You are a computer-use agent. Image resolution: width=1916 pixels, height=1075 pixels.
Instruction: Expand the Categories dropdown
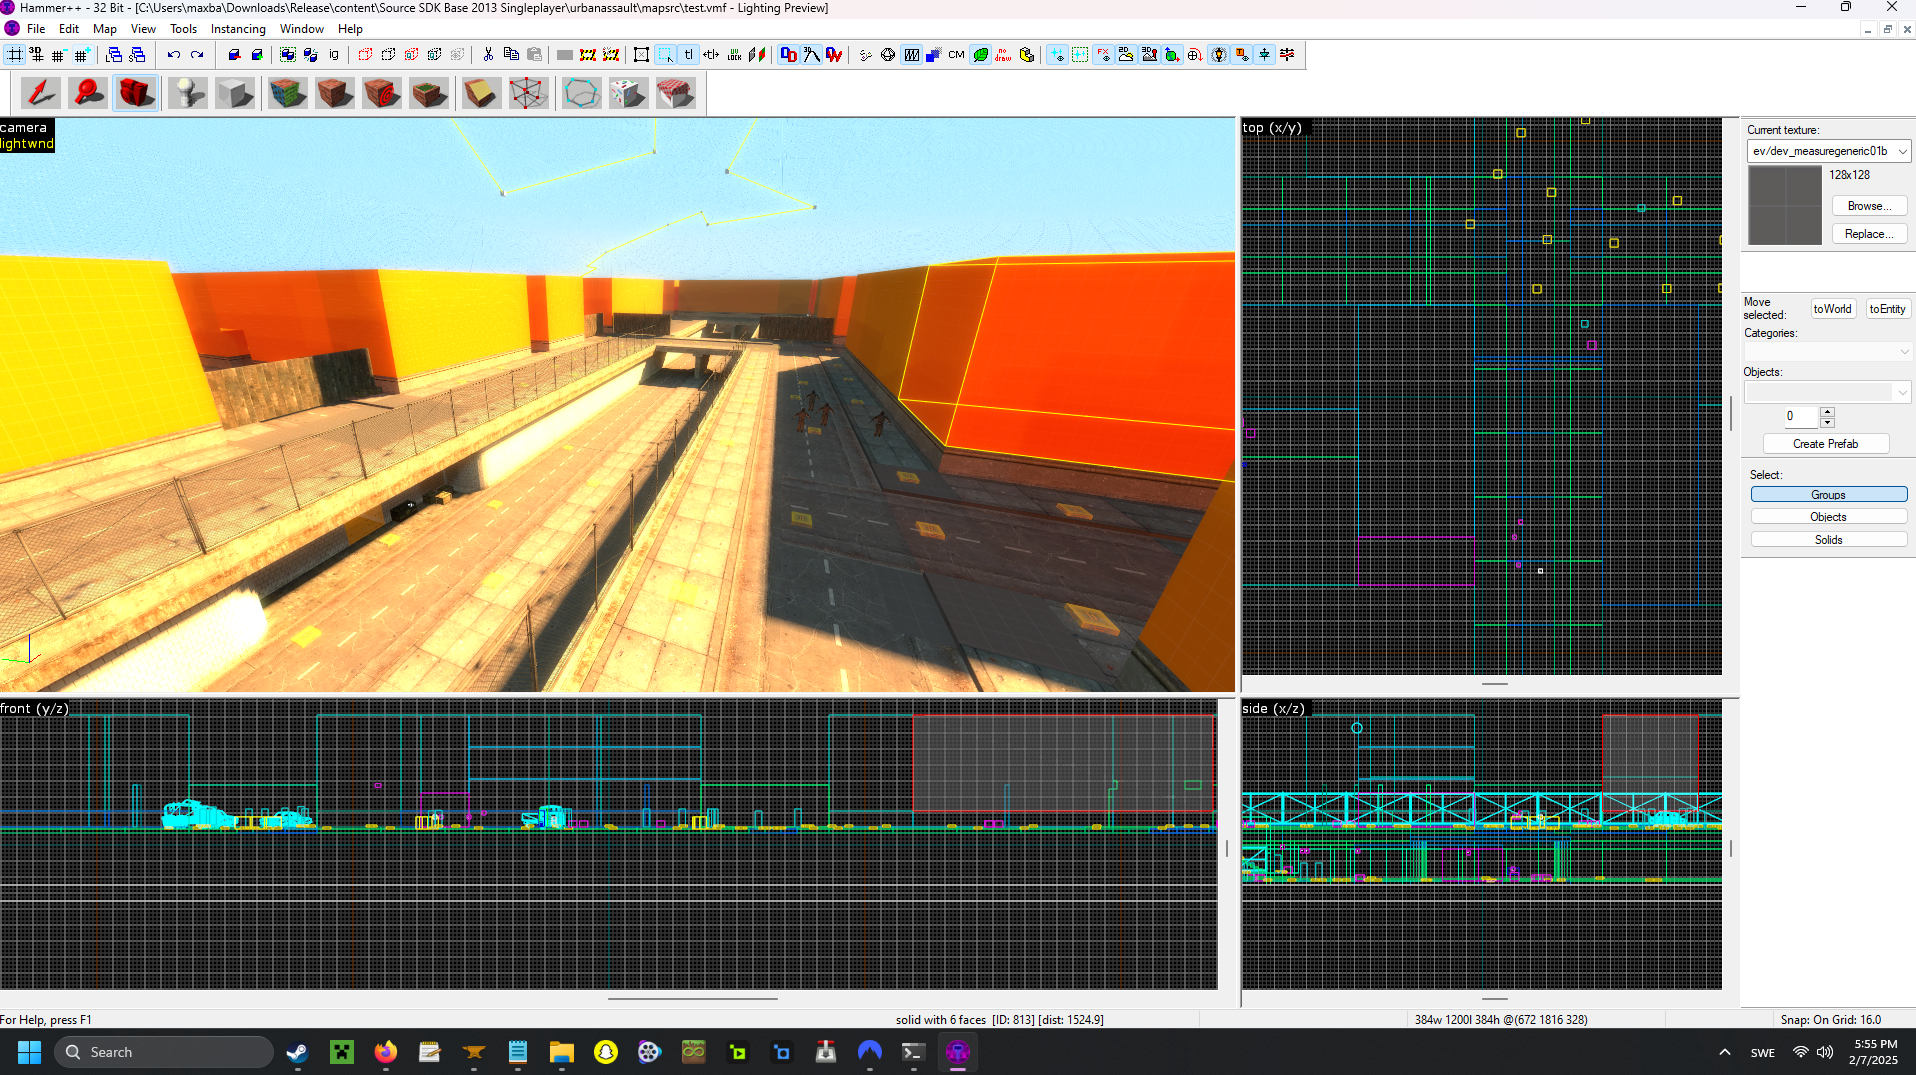[1828, 352]
